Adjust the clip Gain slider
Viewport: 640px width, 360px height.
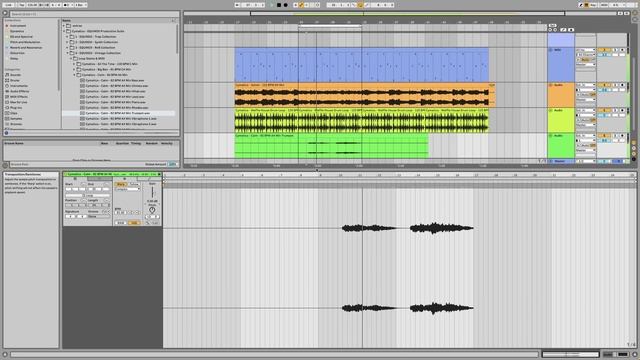(x=152, y=192)
